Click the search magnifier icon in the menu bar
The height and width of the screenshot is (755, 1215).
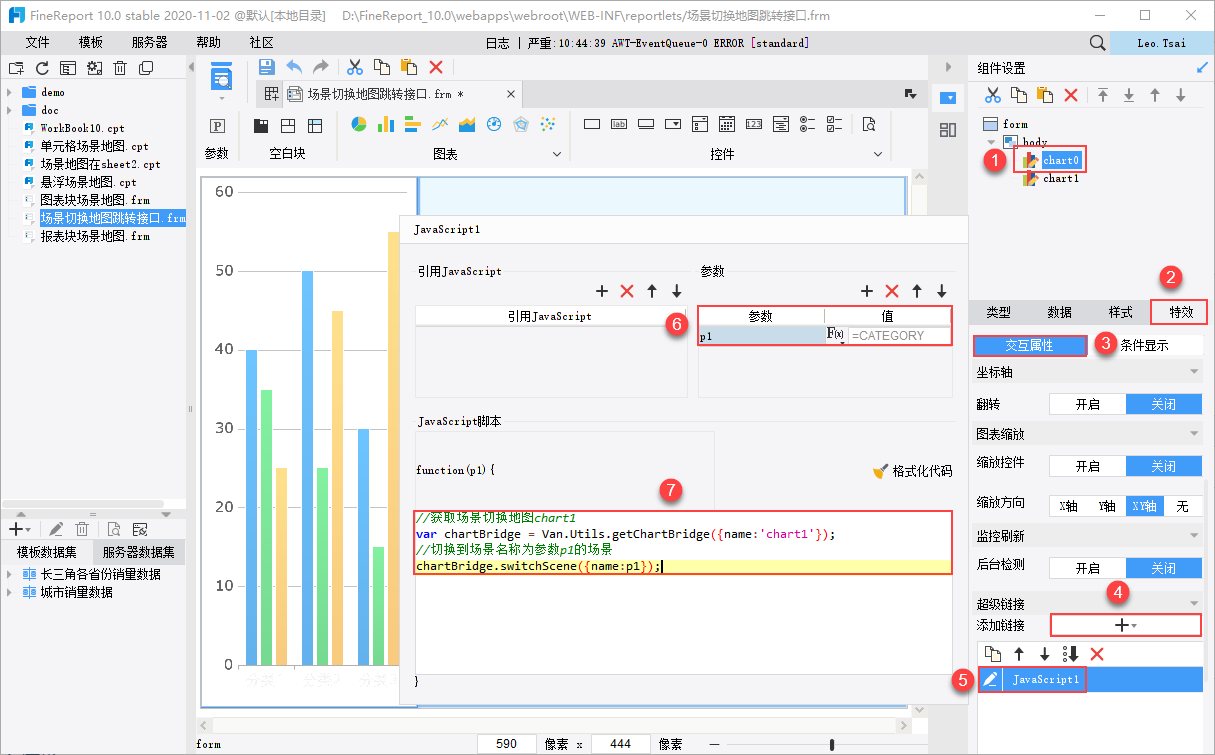tap(1097, 43)
